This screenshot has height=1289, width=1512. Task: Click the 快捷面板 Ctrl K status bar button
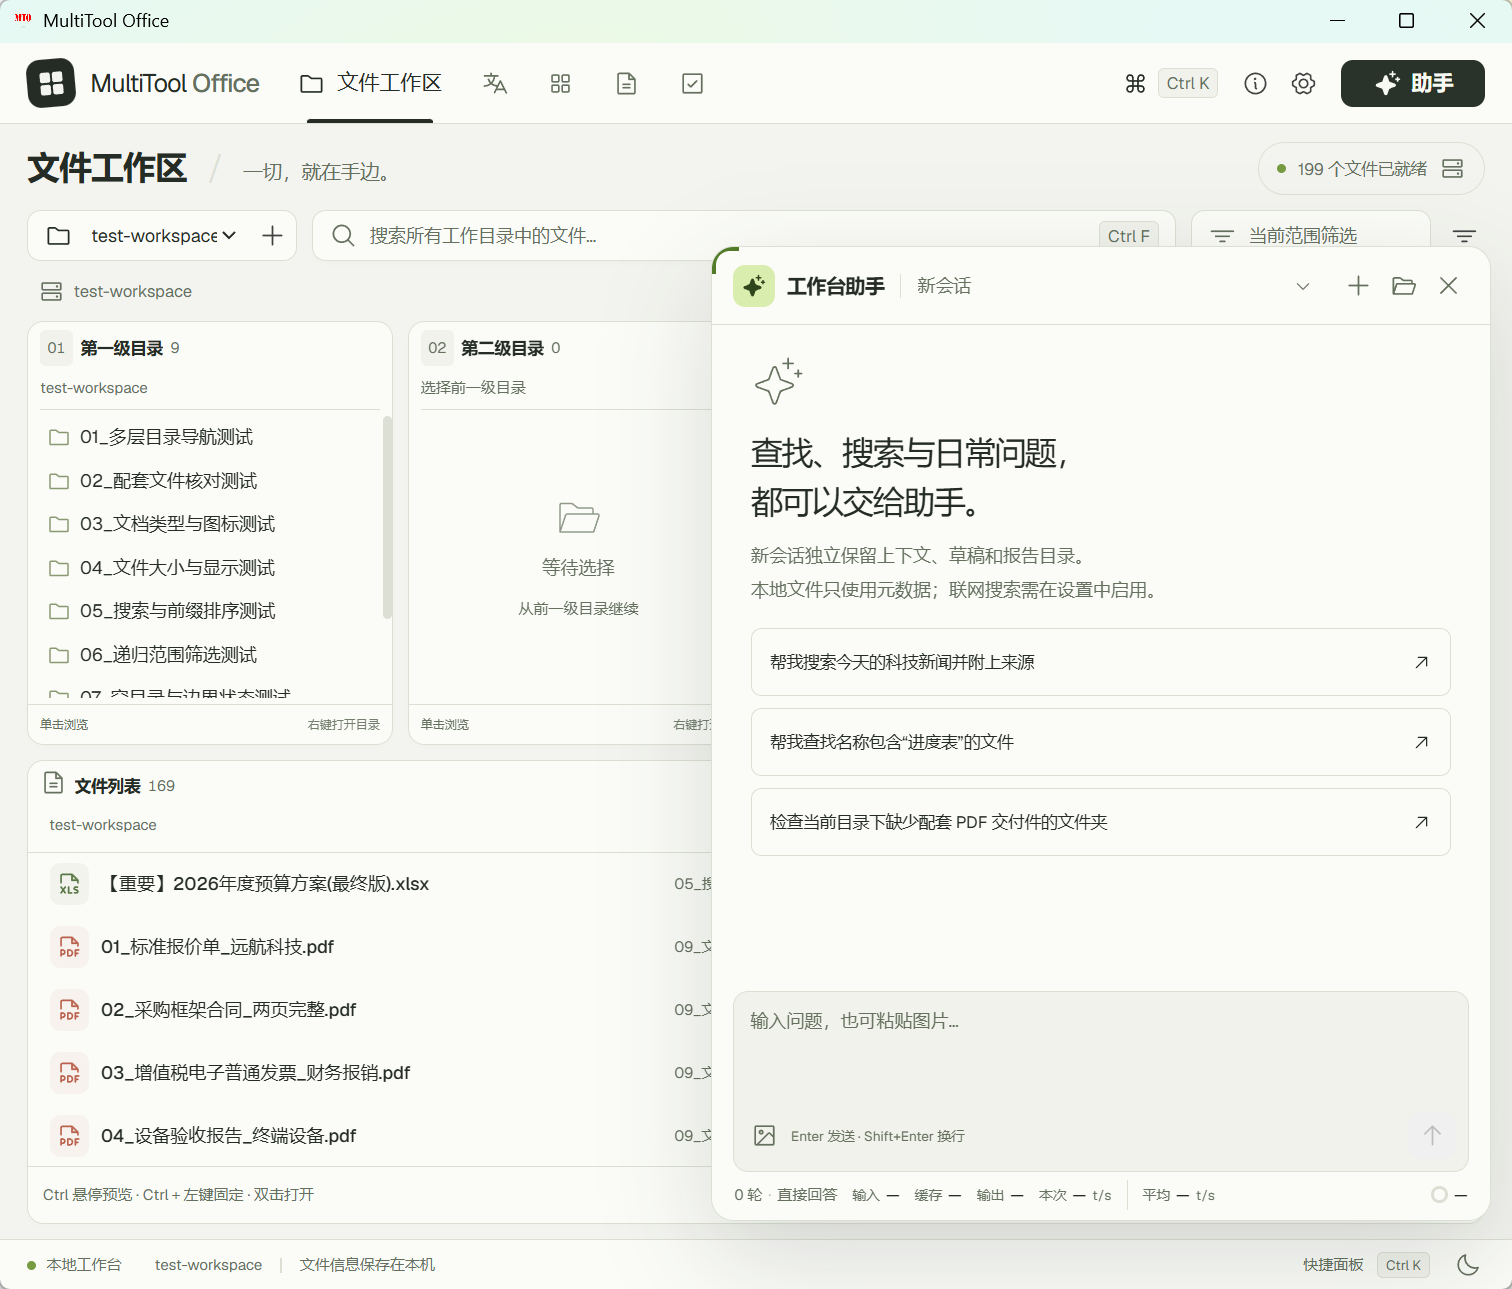(x=1366, y=1265)
